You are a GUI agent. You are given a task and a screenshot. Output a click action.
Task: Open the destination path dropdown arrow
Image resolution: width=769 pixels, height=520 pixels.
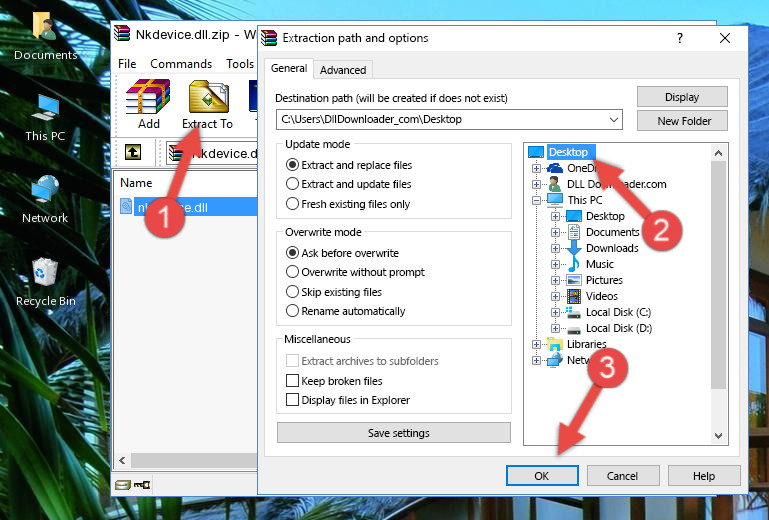pos(614,120)
